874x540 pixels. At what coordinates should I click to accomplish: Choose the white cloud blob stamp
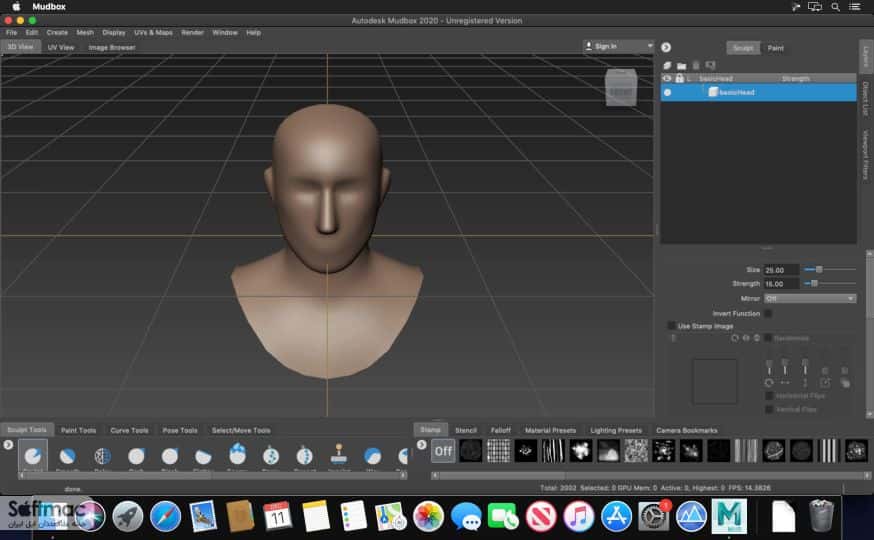580,451
